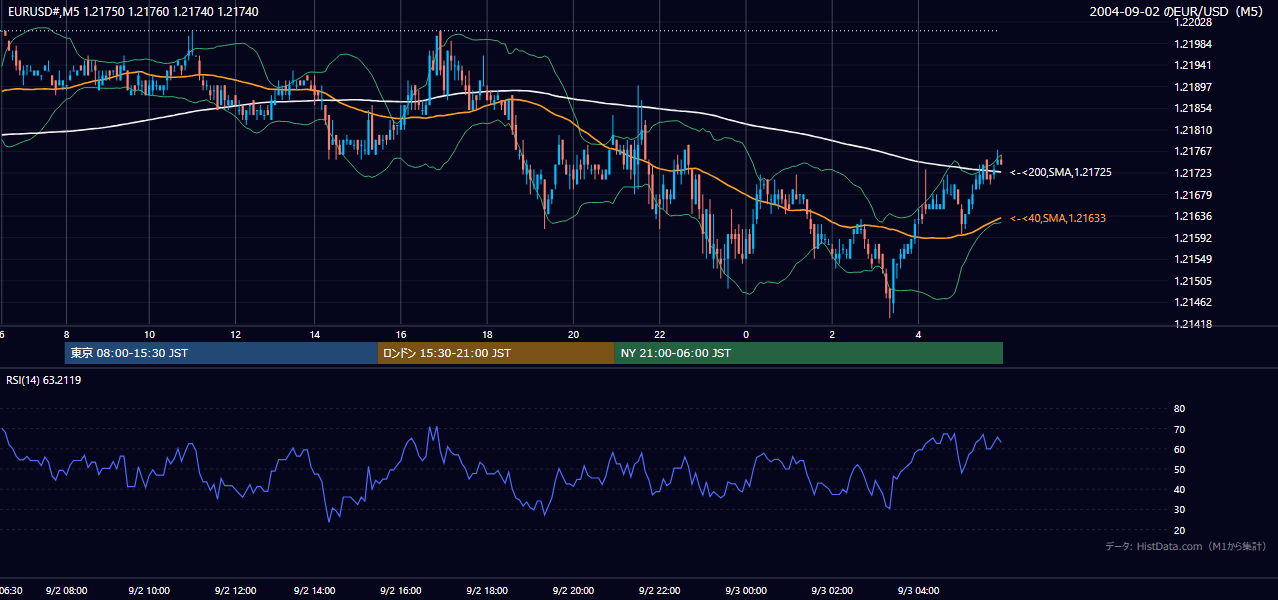The width and height of the screenshot is (1278, 600).
Task: Click RSI scale level 80
Action: [1179, 409]
